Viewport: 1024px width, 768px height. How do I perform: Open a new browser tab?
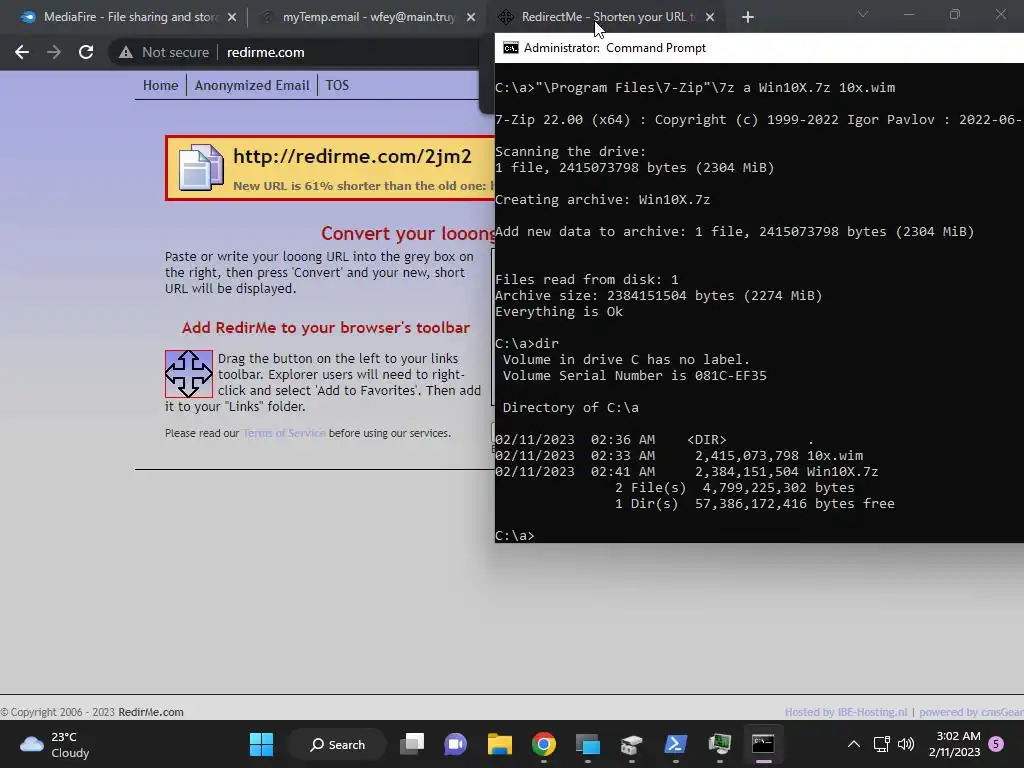point(748,17)
